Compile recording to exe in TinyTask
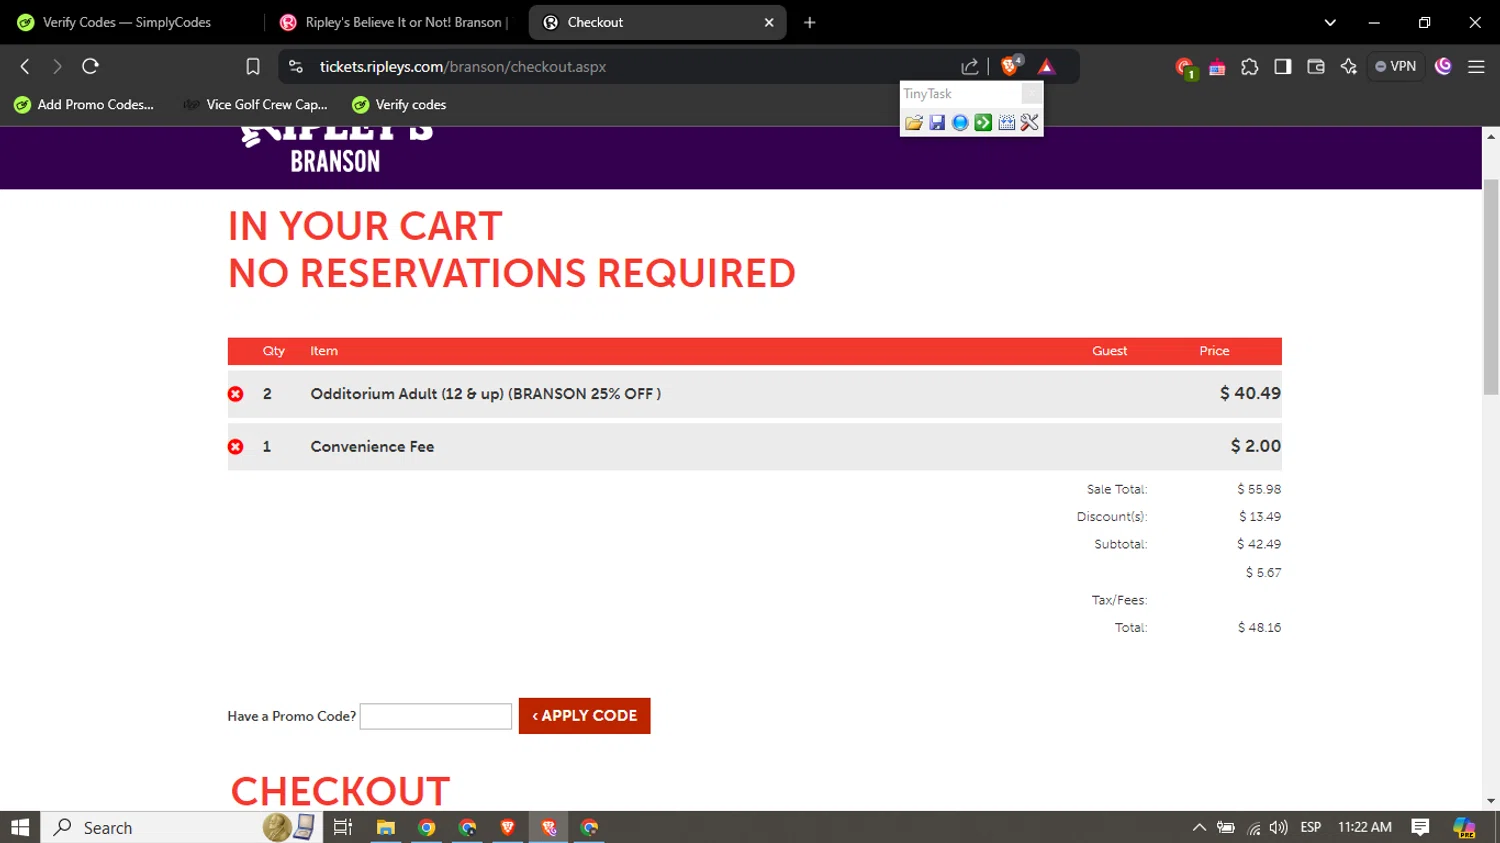 [1006, 123]
